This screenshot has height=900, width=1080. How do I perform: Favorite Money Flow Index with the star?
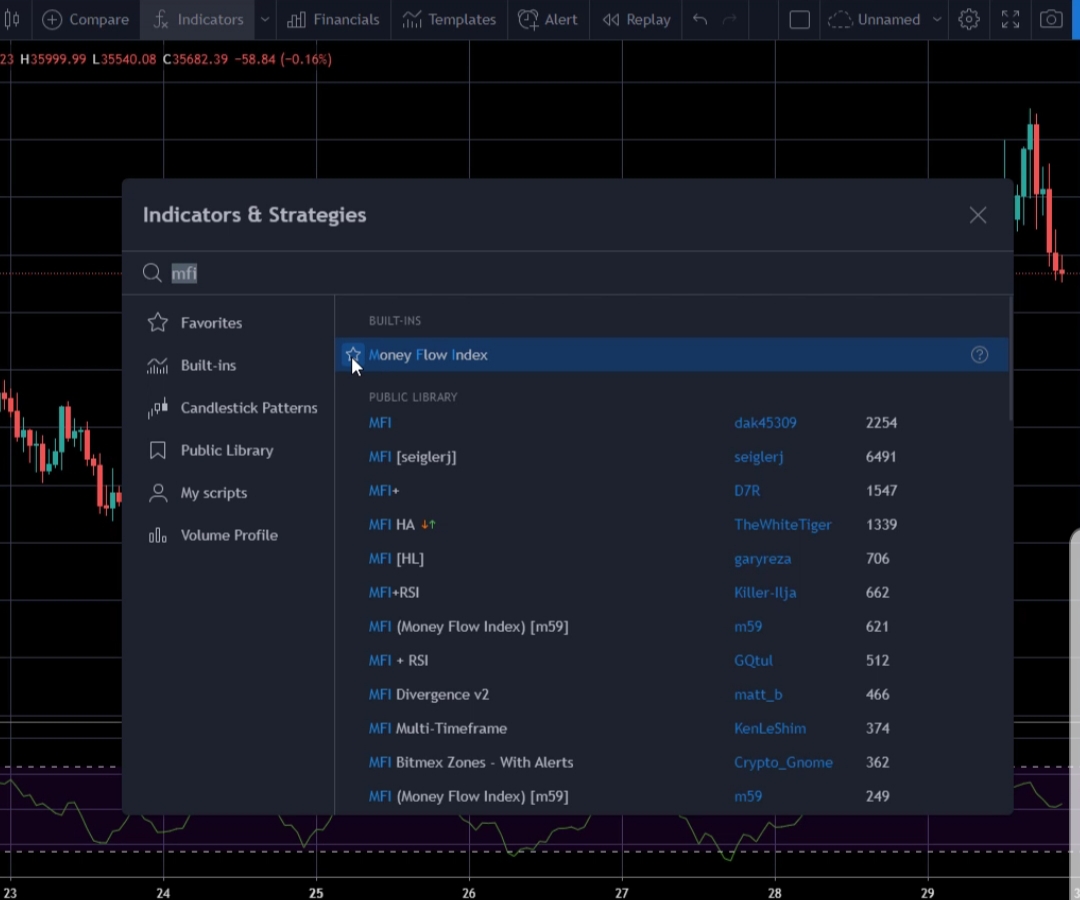[x=353, y=355]
